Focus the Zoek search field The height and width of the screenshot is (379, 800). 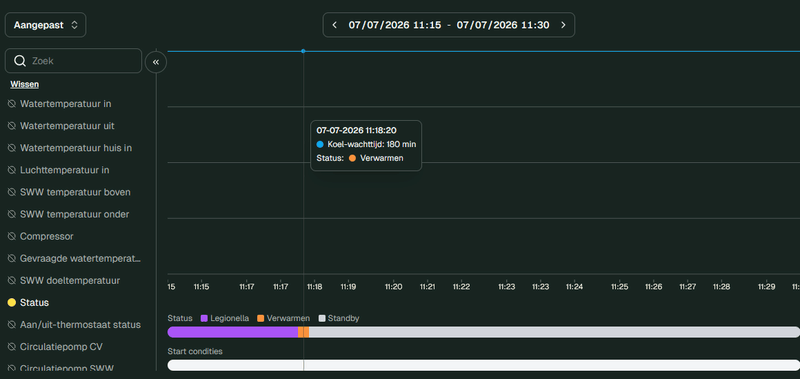(x=73, y=61)
